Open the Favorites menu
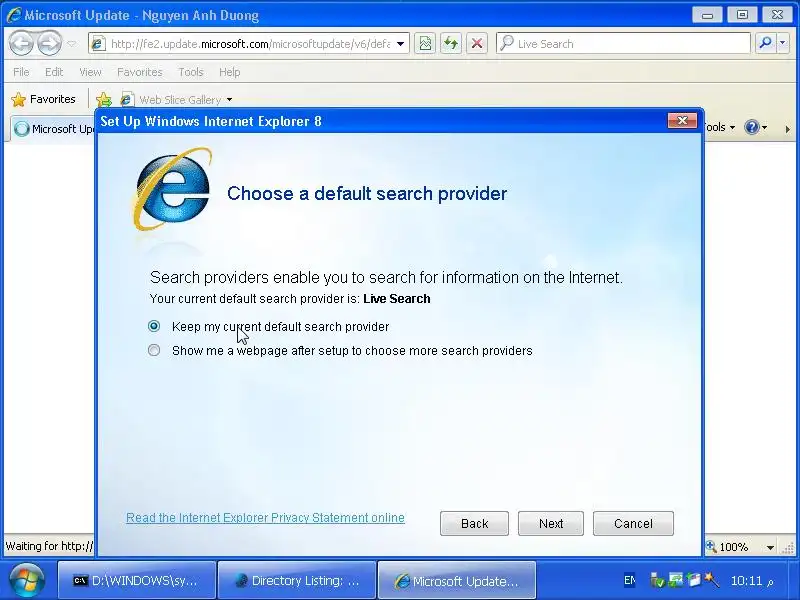The image size is (800, 600). pos(139,72)
